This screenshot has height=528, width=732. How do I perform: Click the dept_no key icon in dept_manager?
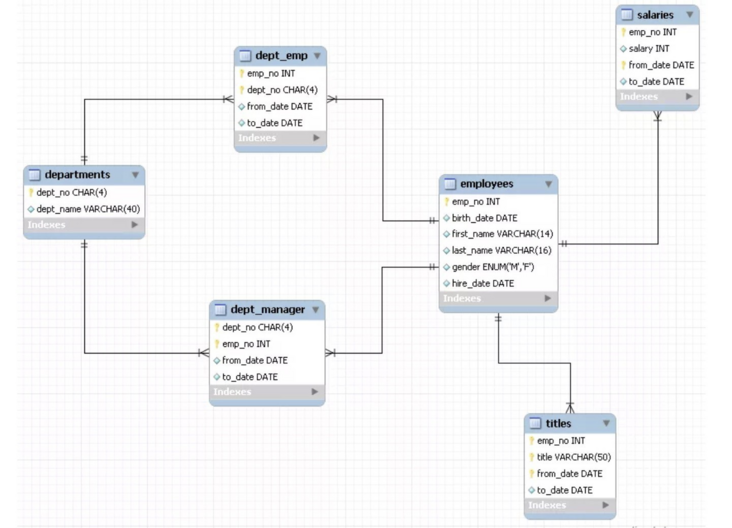217,327
